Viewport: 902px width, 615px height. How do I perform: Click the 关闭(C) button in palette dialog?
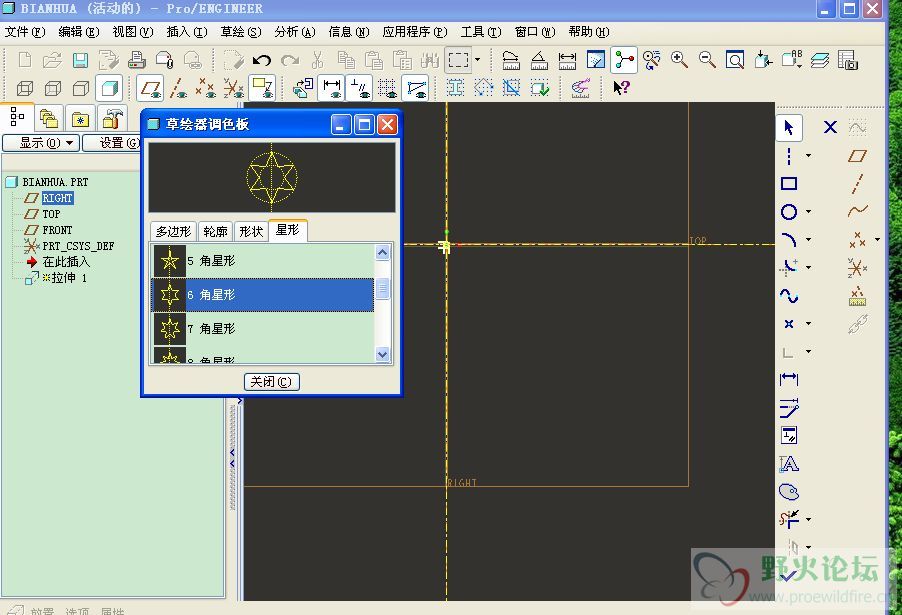[272, 382]
